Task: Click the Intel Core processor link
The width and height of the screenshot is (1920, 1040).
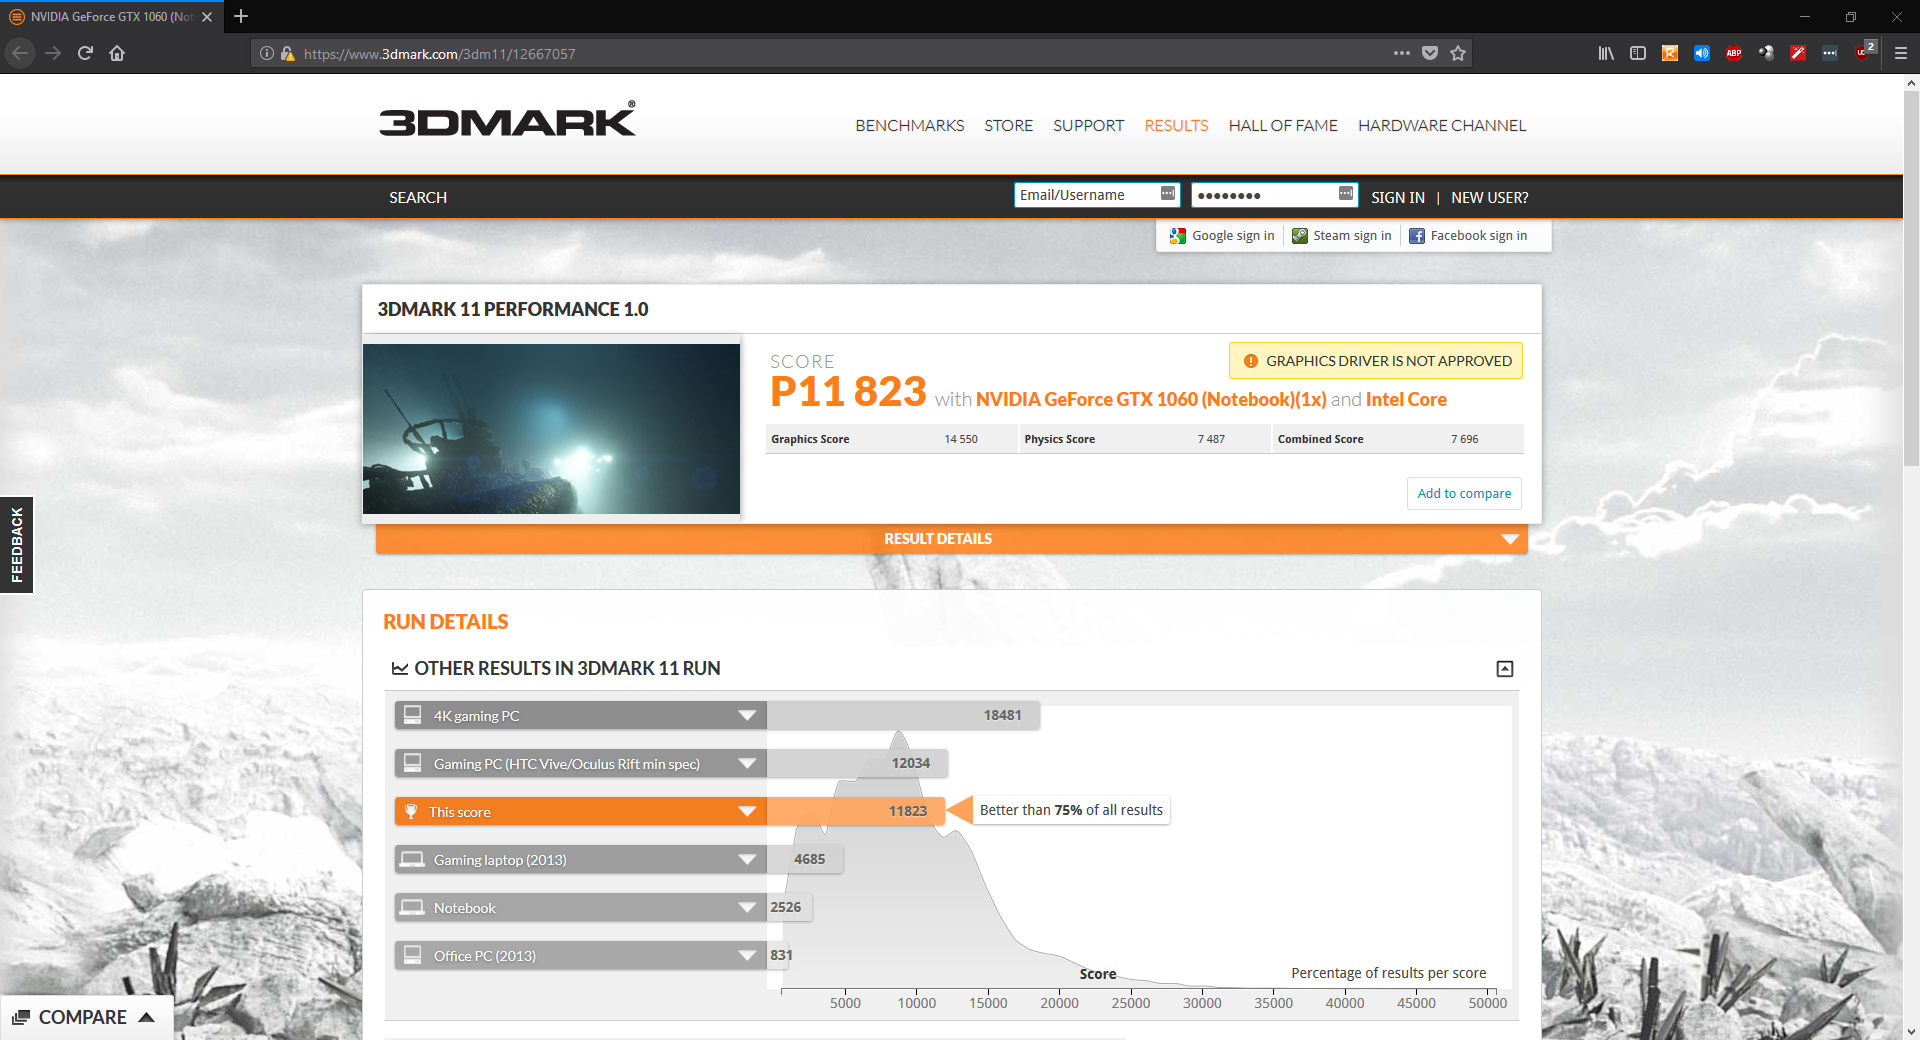Action: (1406, 400)
